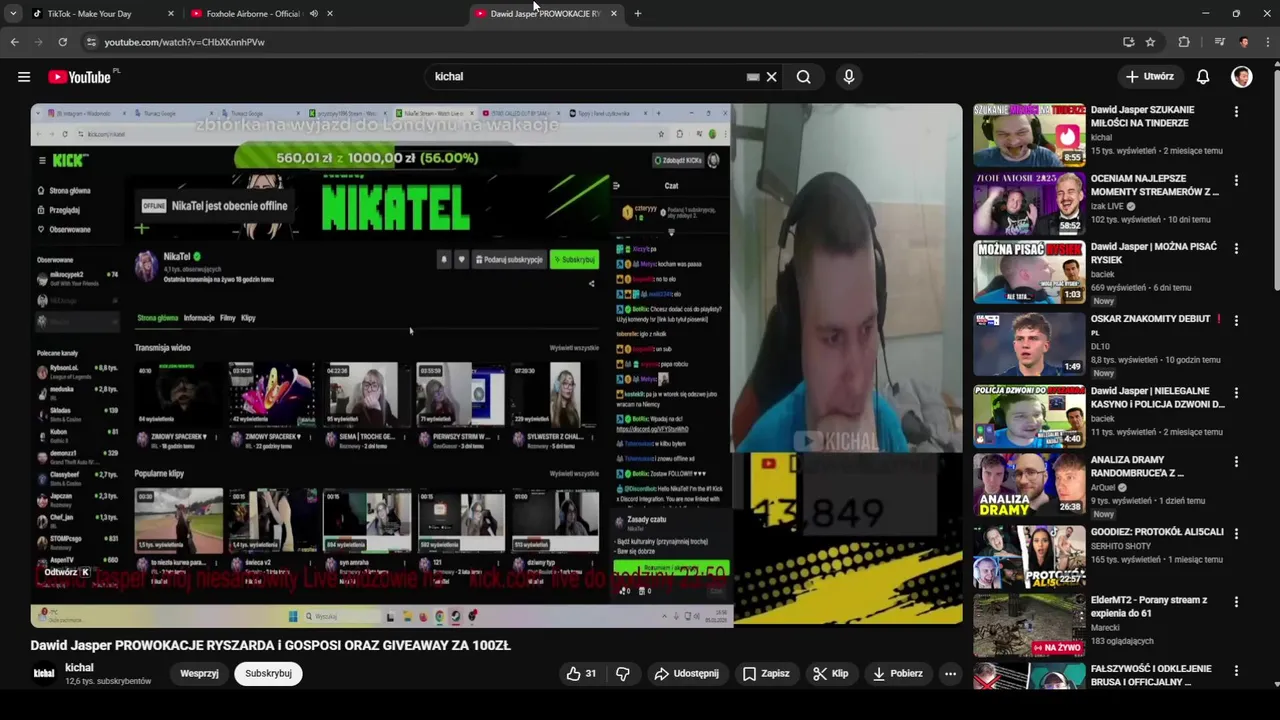The image size is (1280, 720).
Task: Open the YouTube guide hamburger menu
Action: (24, 76)
